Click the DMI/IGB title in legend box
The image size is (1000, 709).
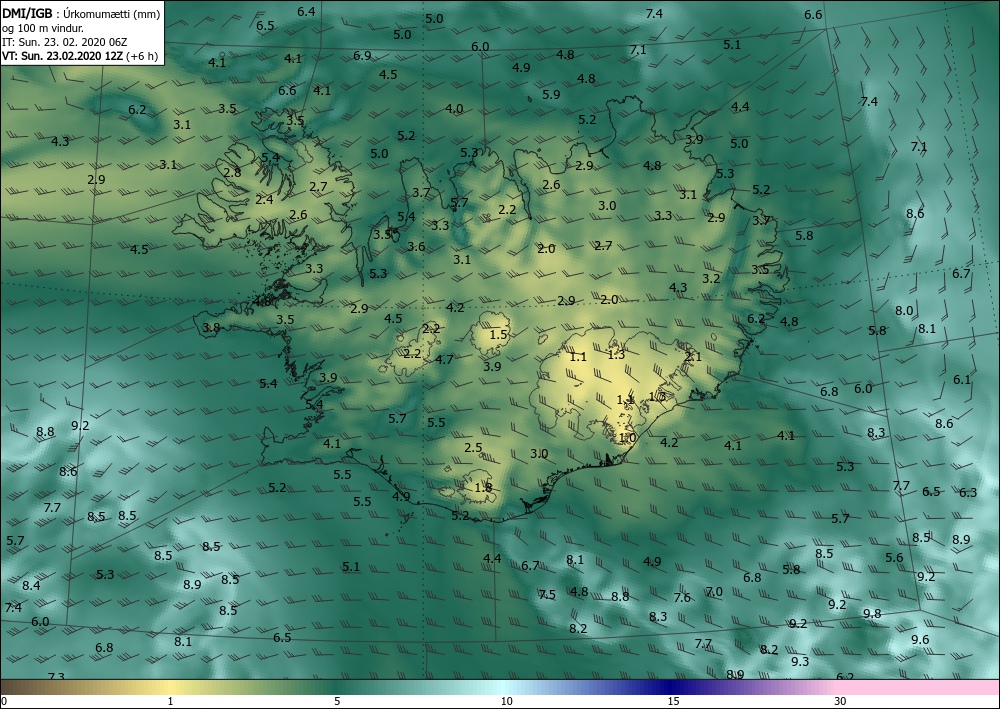(x=26, y=14)
